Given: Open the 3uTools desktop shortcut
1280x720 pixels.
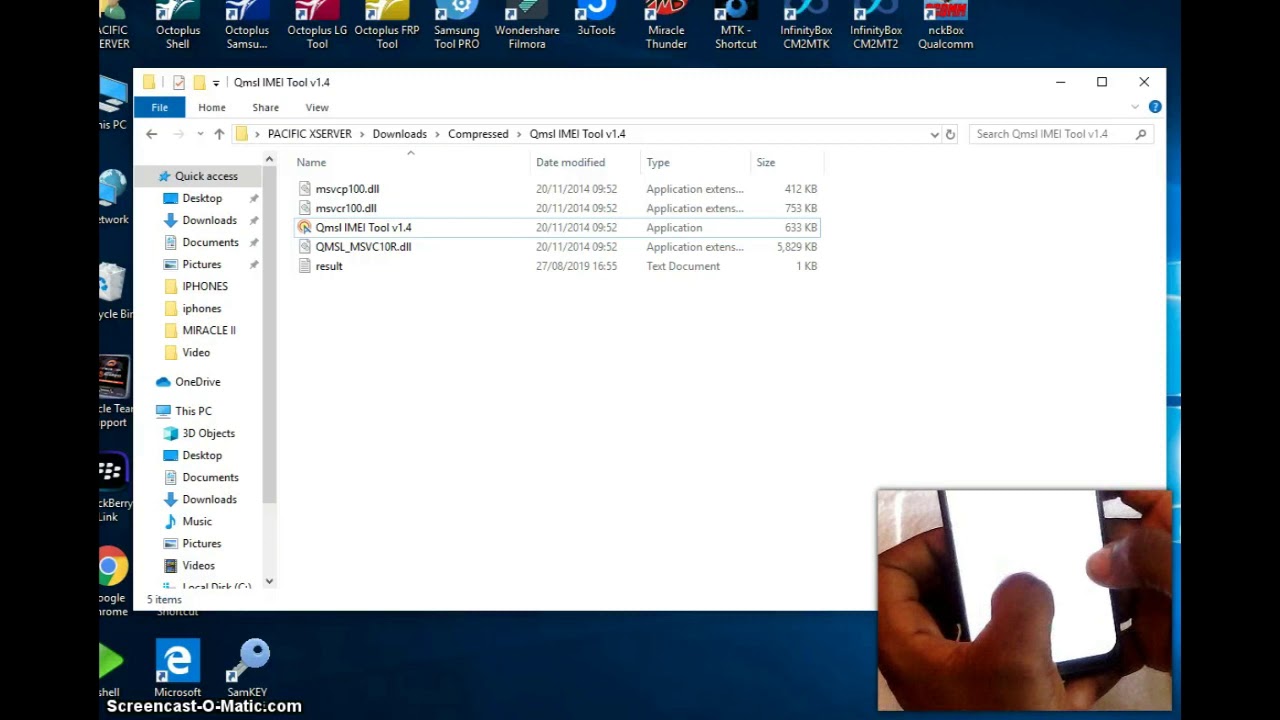Looking at the screenshot, I should coord(596,20).
